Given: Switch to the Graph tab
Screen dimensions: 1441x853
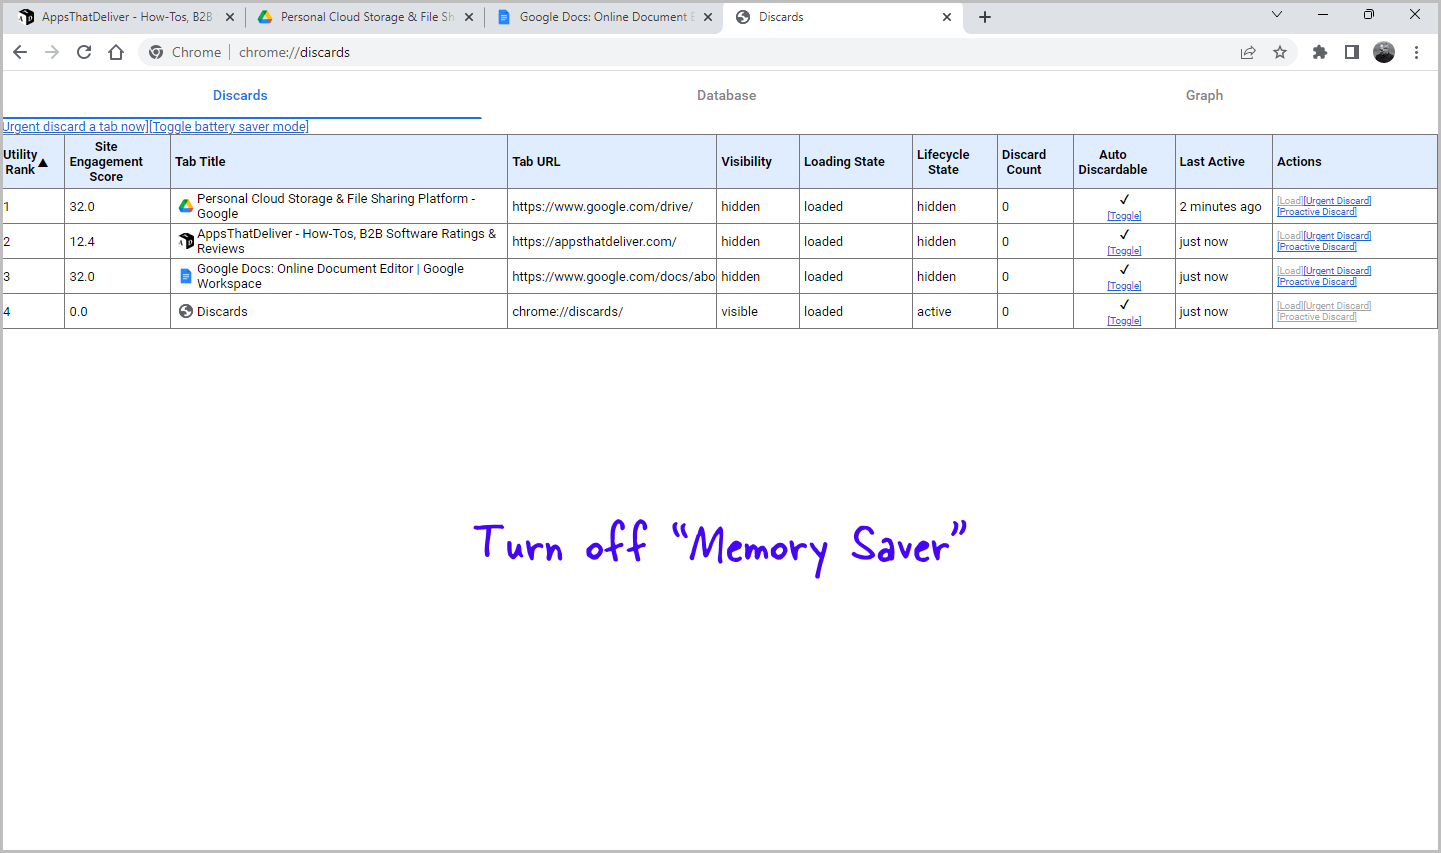Looking at the screenshot, I should [1204, 95].
